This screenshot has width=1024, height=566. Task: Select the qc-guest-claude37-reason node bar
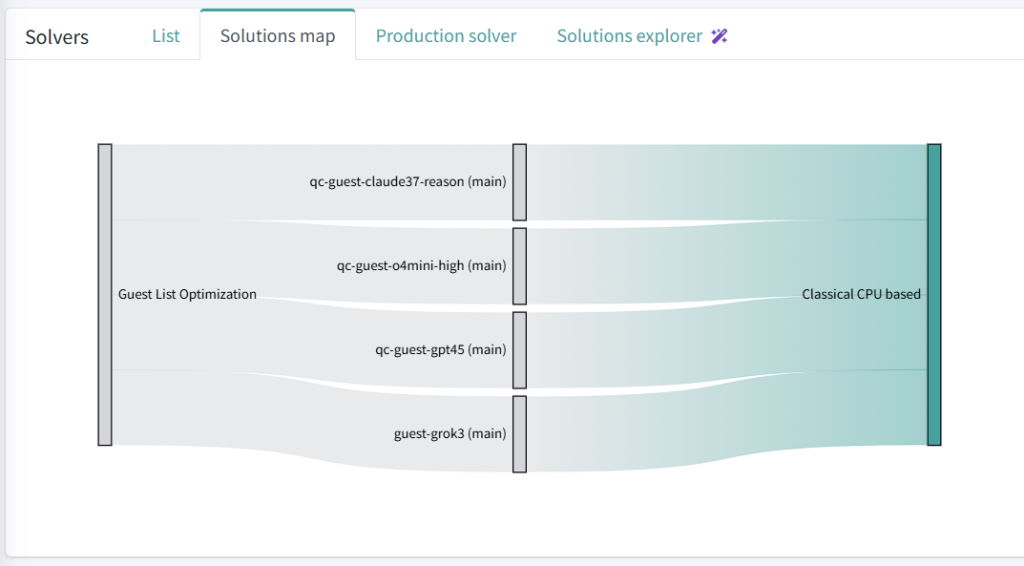[x=519, y=182]
